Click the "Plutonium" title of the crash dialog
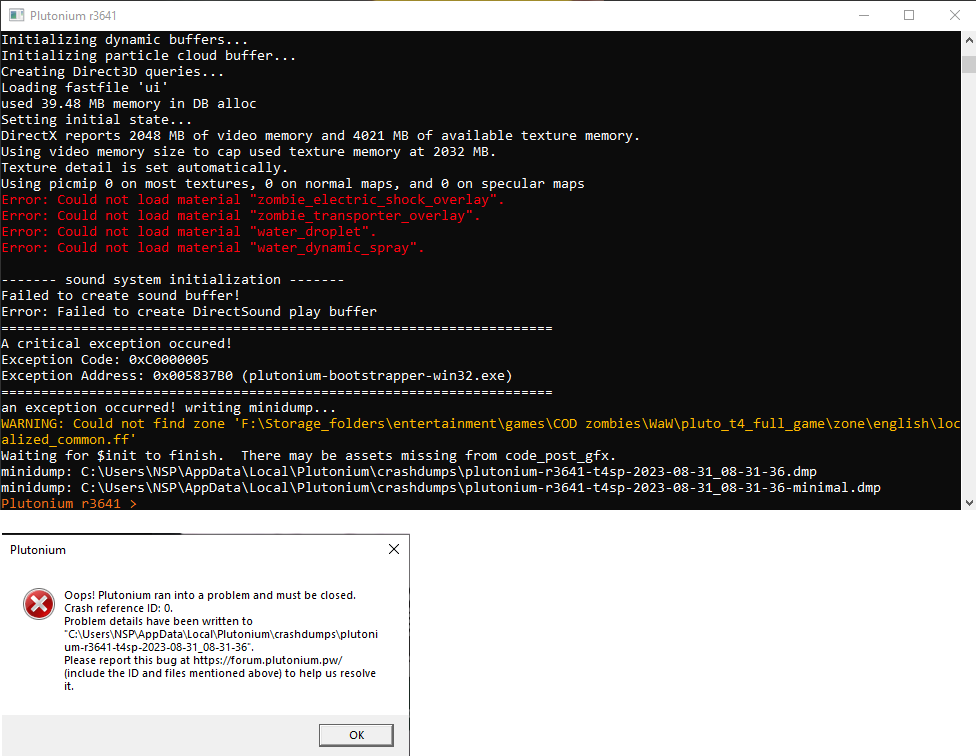 coord(38,550)
